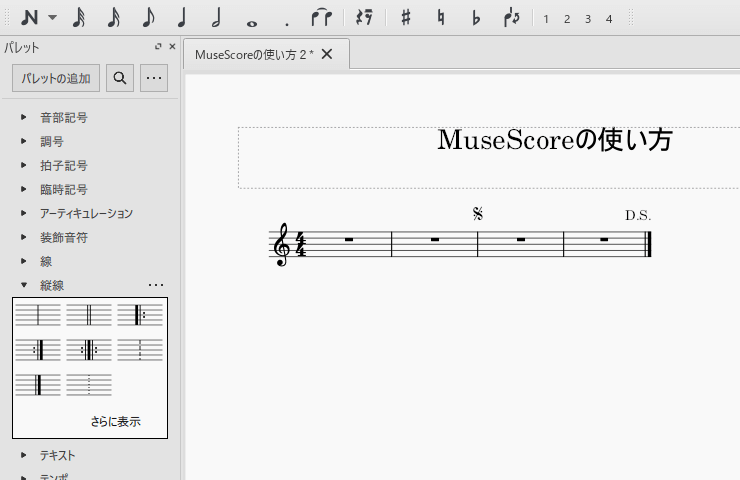Select end-start repeat barline in palette
740x480 pixels.
pos(89,350)
